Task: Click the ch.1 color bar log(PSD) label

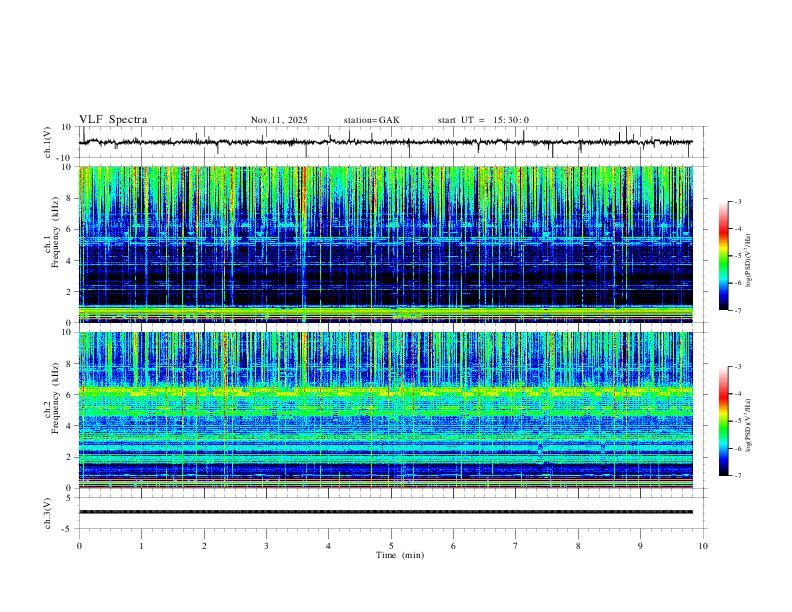Action: click(749, 260)
